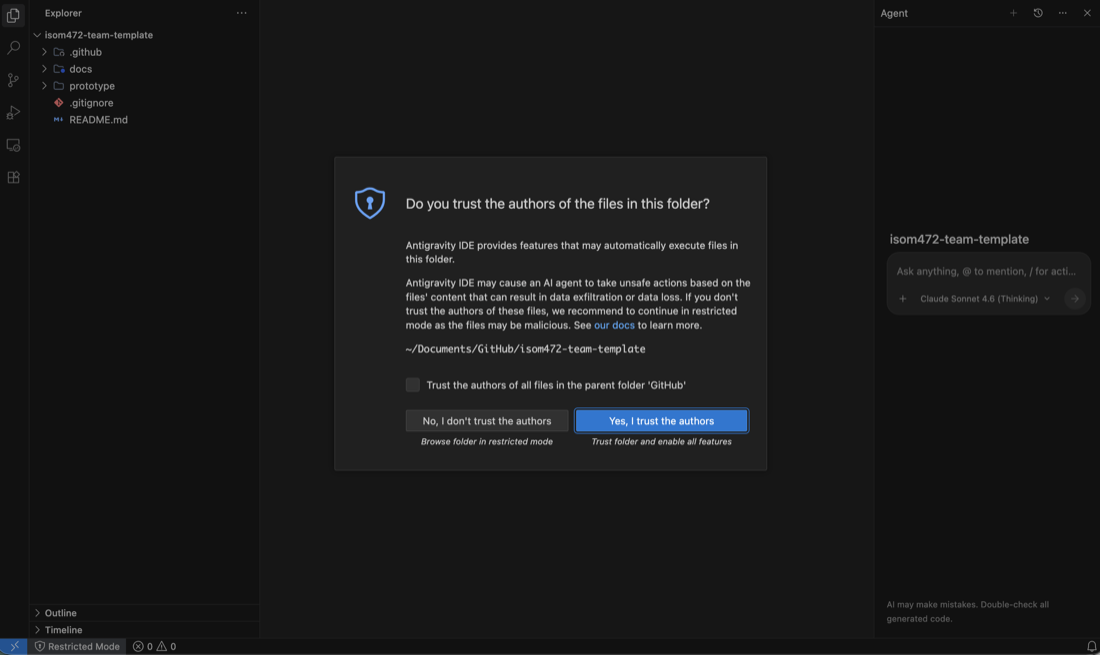Screen dimensions: 1100x655
Task: Open the Source Control view
Action: click(13, 80)
